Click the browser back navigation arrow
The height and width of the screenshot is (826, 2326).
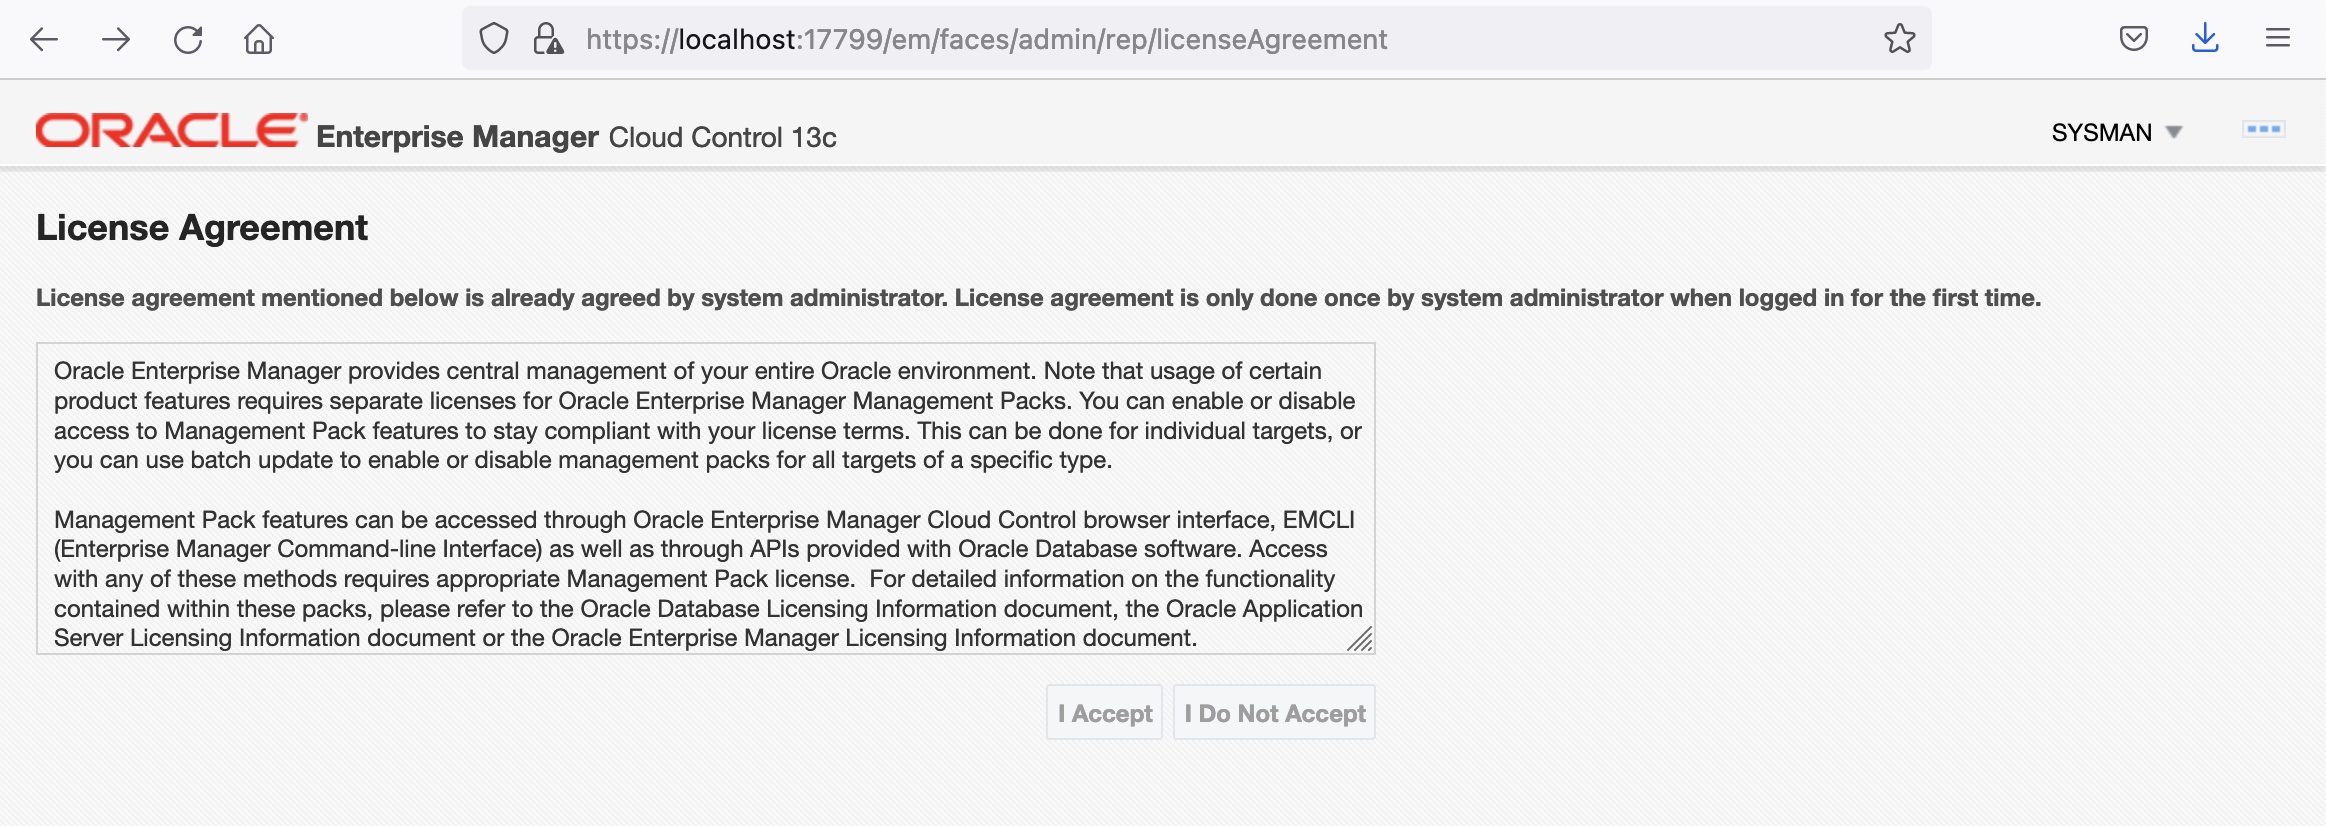coord(44,39)
